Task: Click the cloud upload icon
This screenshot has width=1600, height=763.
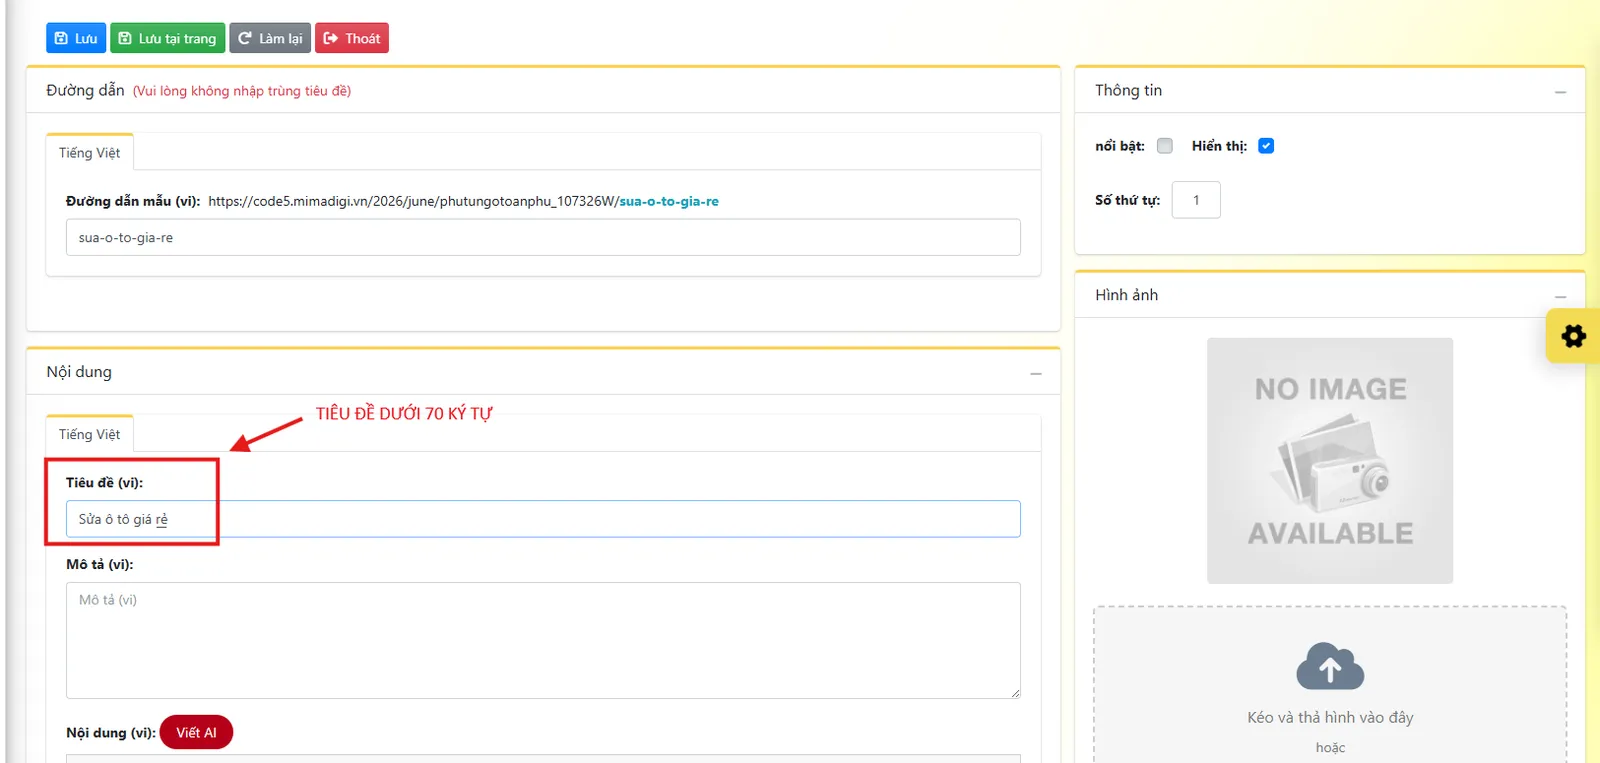Action: pos(1330,666)
